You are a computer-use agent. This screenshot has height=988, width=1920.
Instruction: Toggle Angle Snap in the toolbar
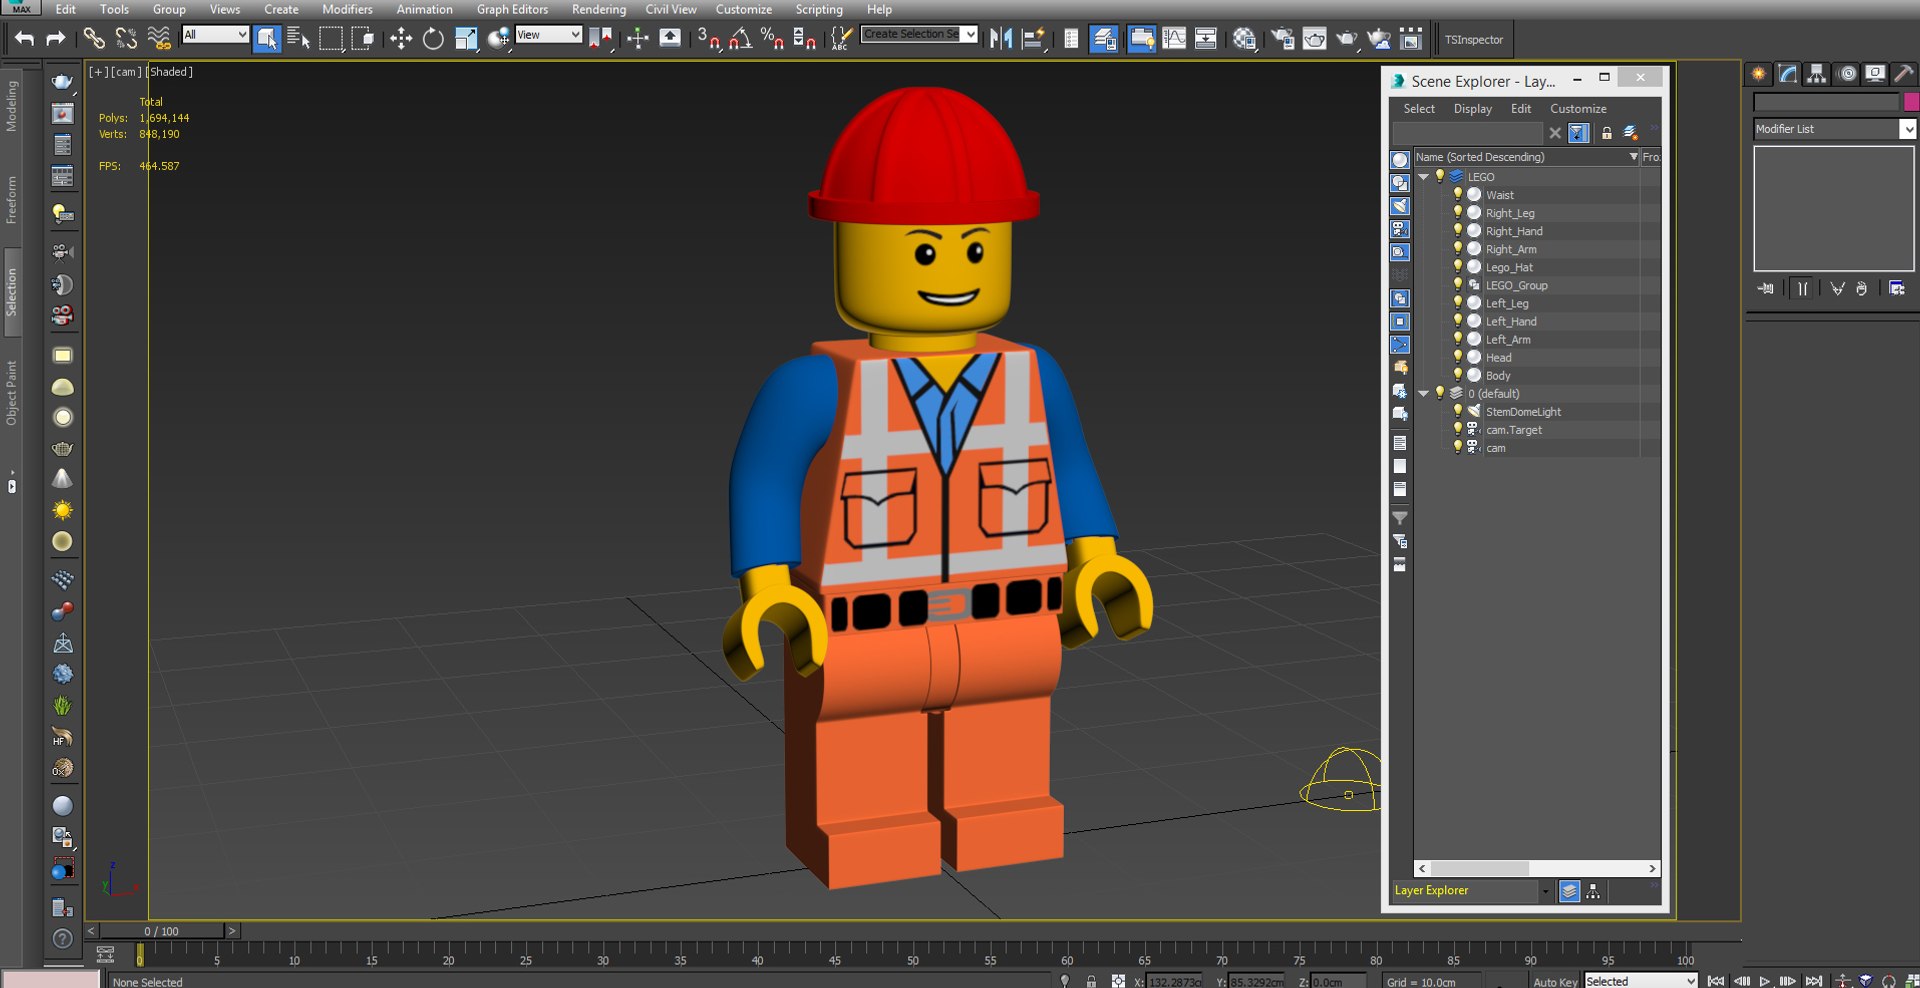point(741,39)
